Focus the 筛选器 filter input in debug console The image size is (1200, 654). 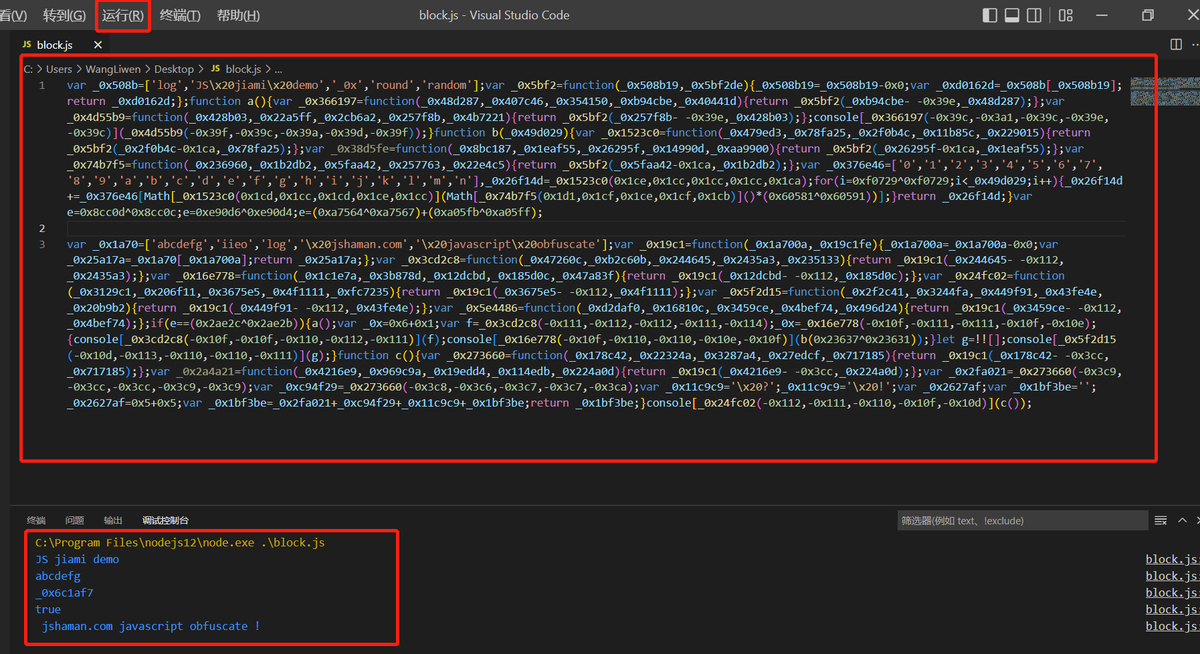pos(1020,520)
